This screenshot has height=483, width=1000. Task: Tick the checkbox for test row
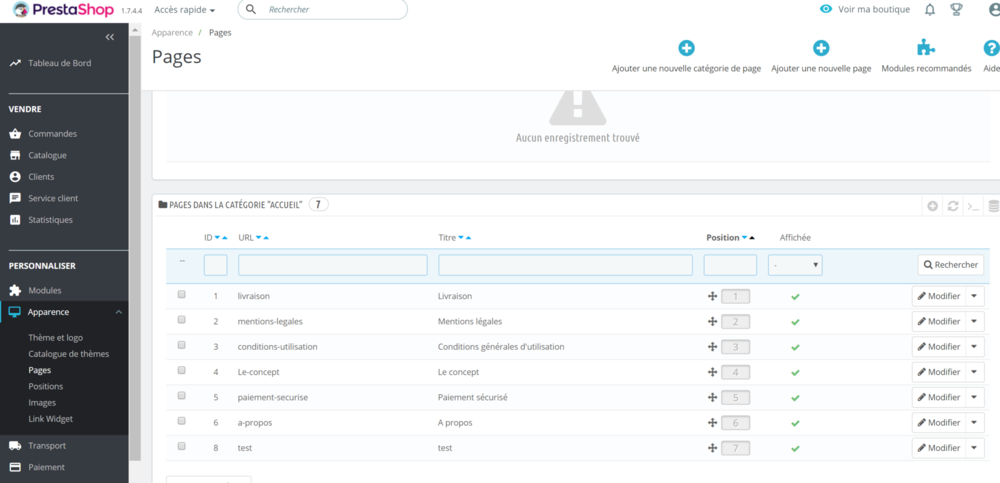(x=182, y=447)
